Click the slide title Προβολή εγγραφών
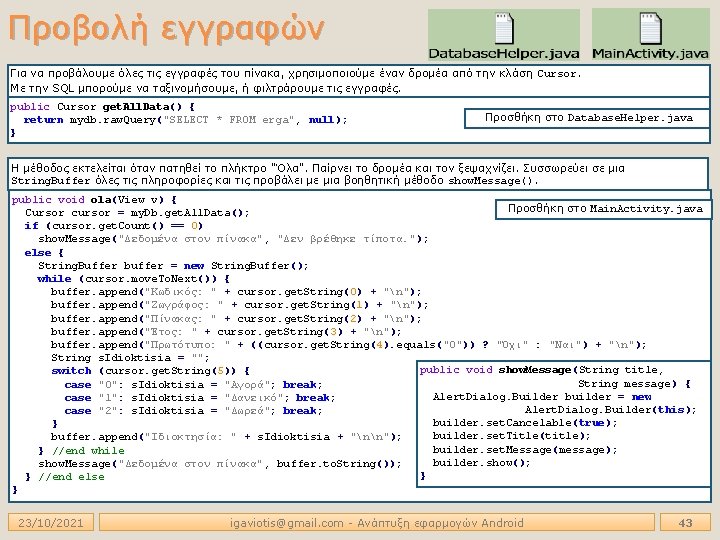The height and width of the screenshot is (540, 720). pyautogui.click(x=166, y=29)
